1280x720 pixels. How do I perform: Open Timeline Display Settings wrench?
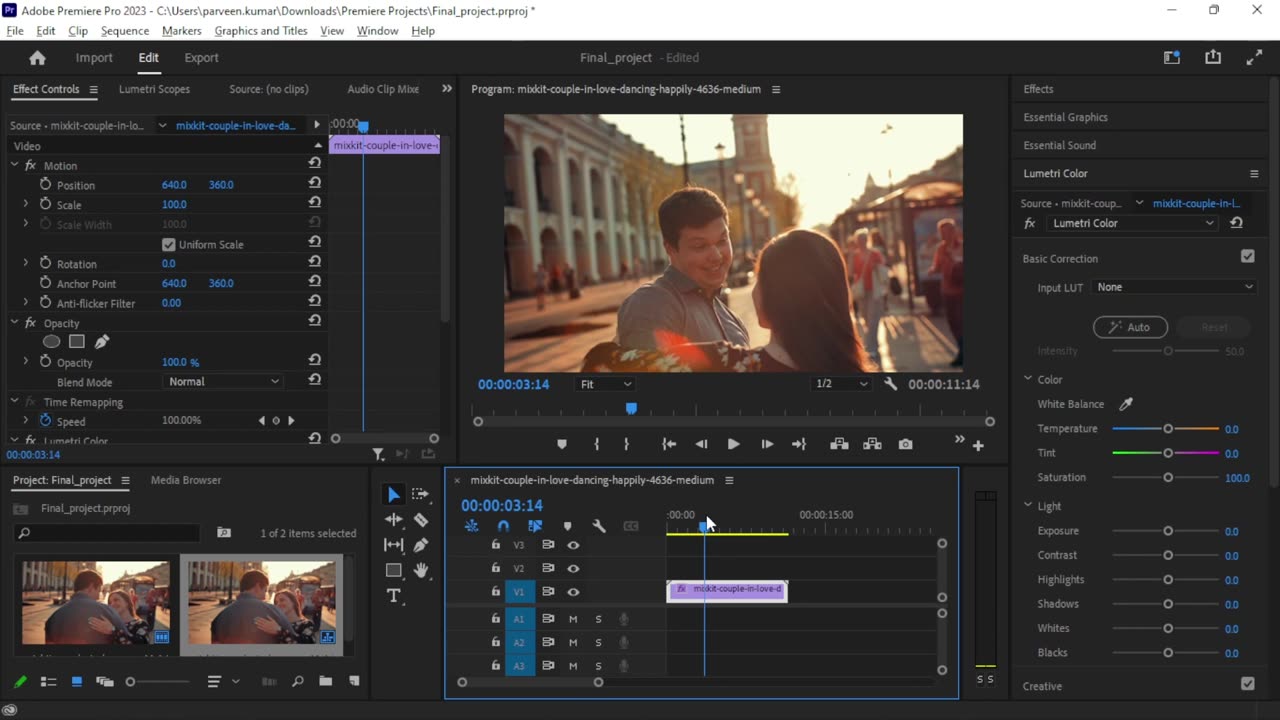pos(599,526)
